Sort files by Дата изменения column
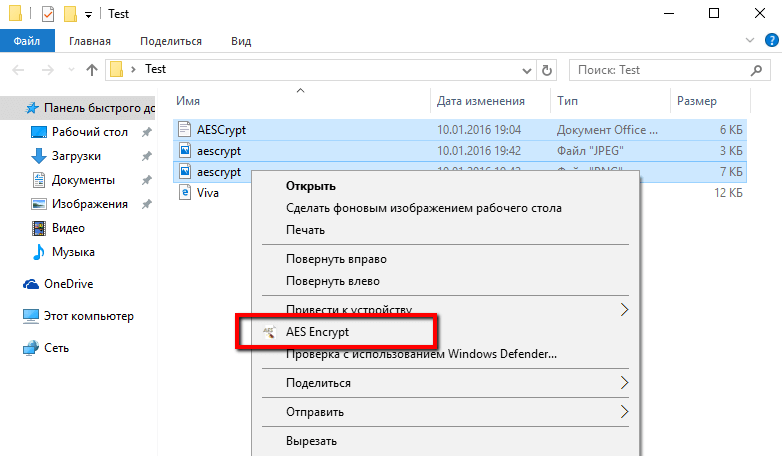 [481, 101]
